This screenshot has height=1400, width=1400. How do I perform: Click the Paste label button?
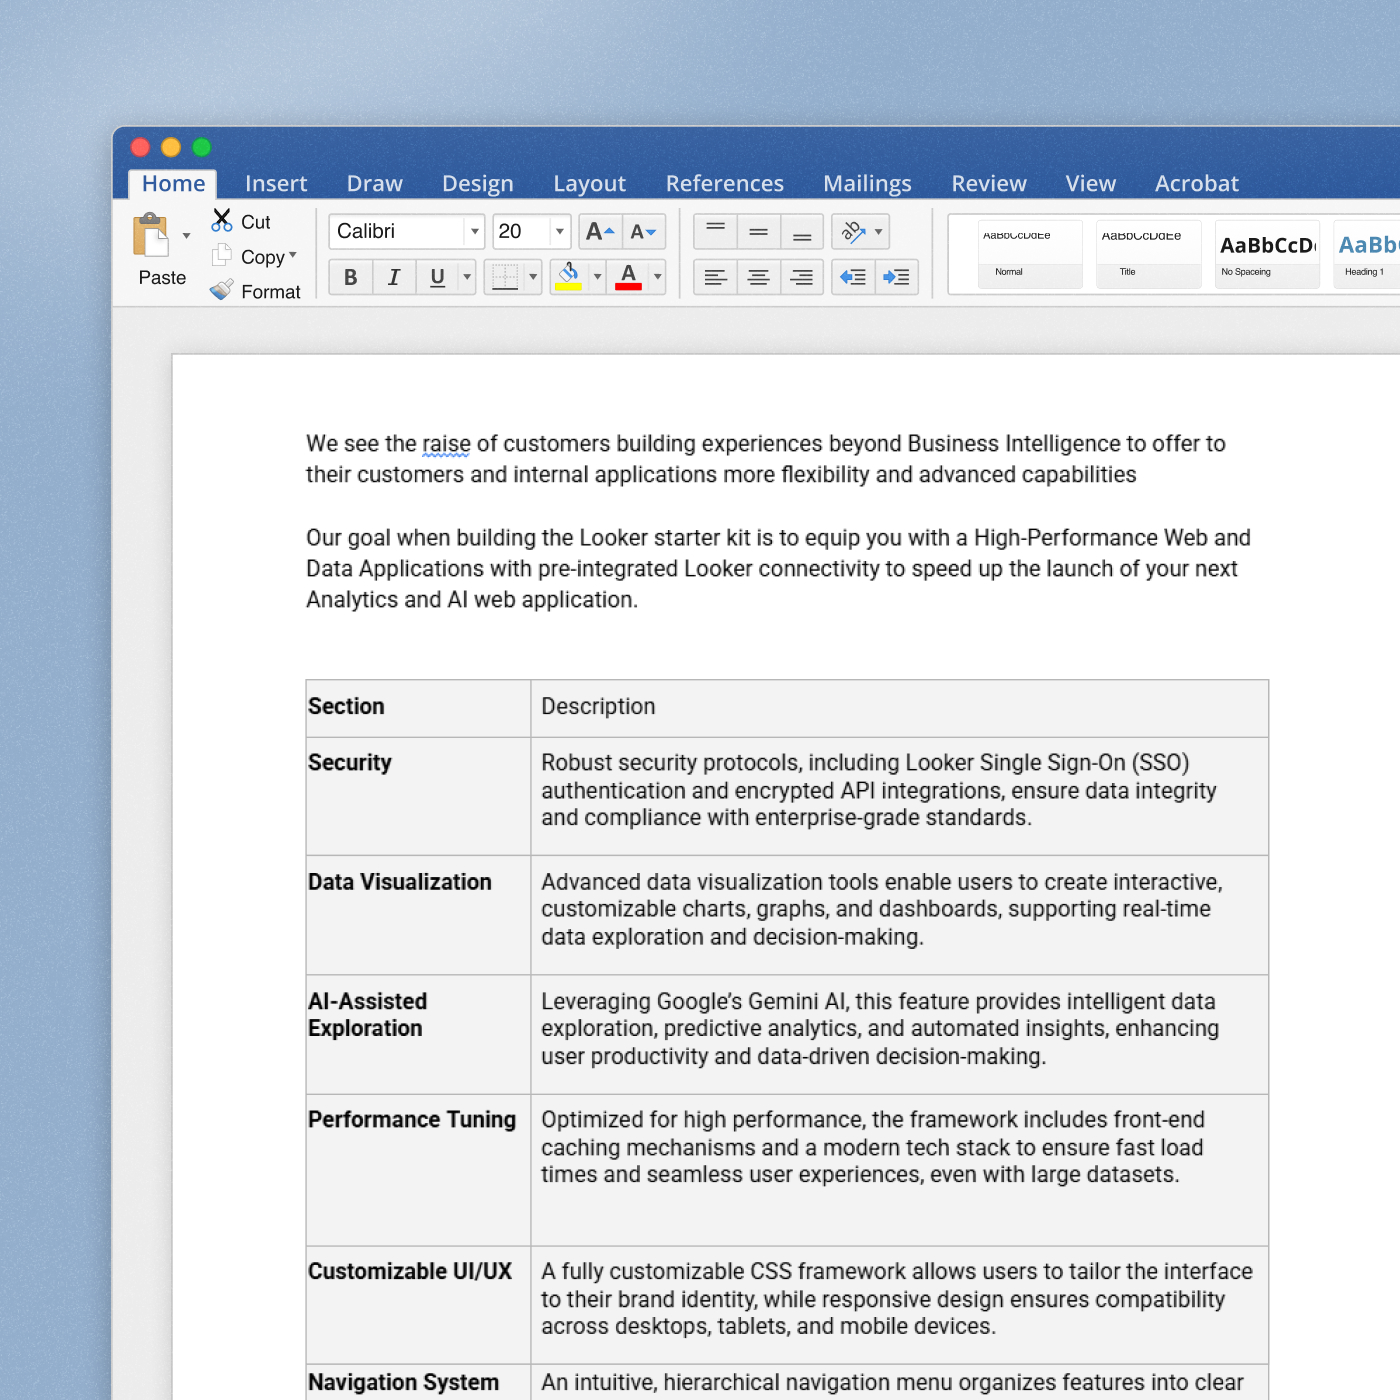[x=162, y=278]
